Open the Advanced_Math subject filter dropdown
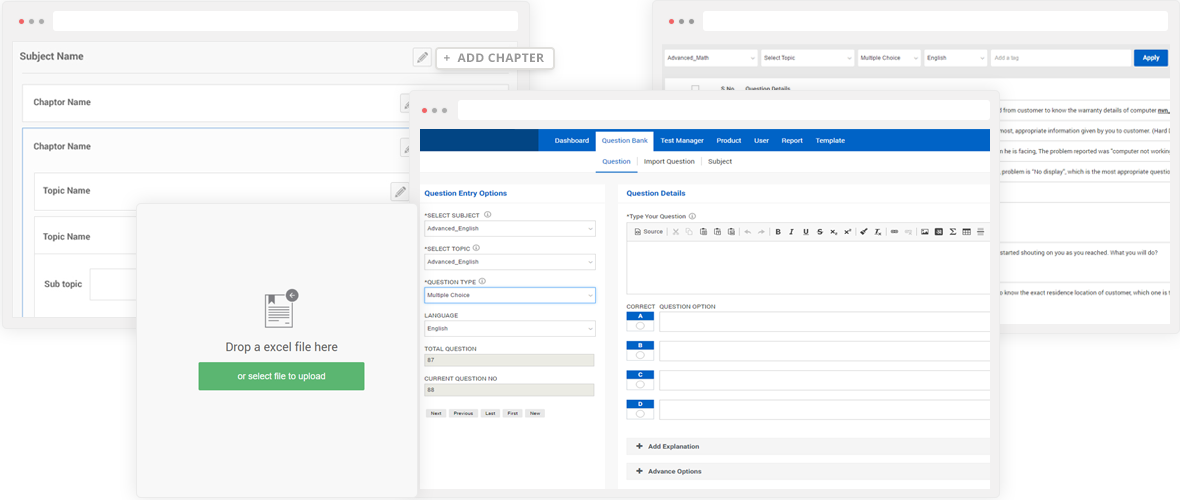This screenshot has height=500, width=1180. 711,58
